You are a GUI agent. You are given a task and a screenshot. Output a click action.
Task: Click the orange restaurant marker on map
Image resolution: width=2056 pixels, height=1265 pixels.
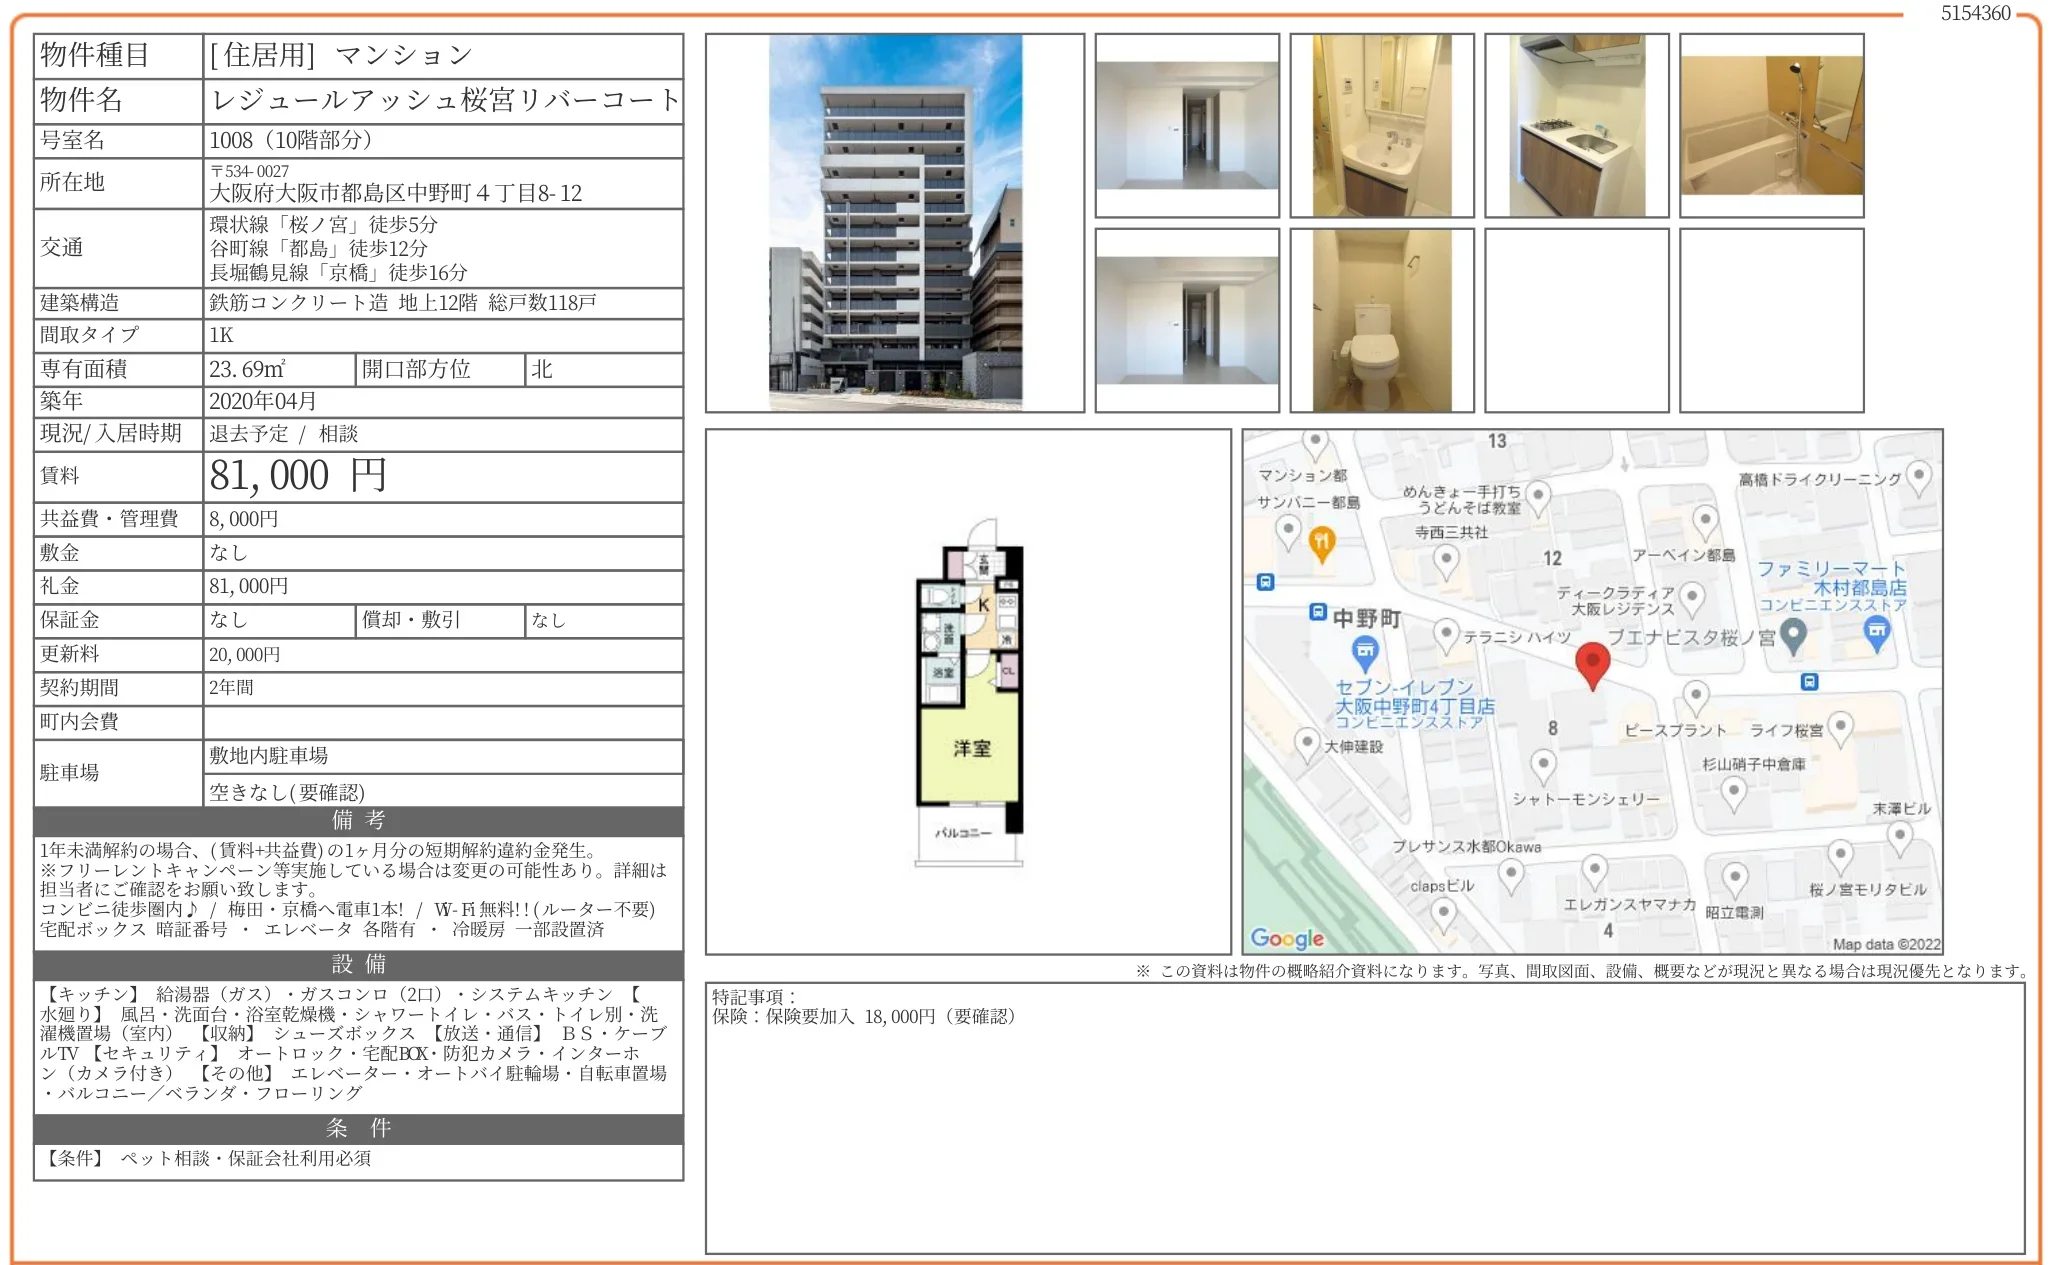tap(1321, 543)
